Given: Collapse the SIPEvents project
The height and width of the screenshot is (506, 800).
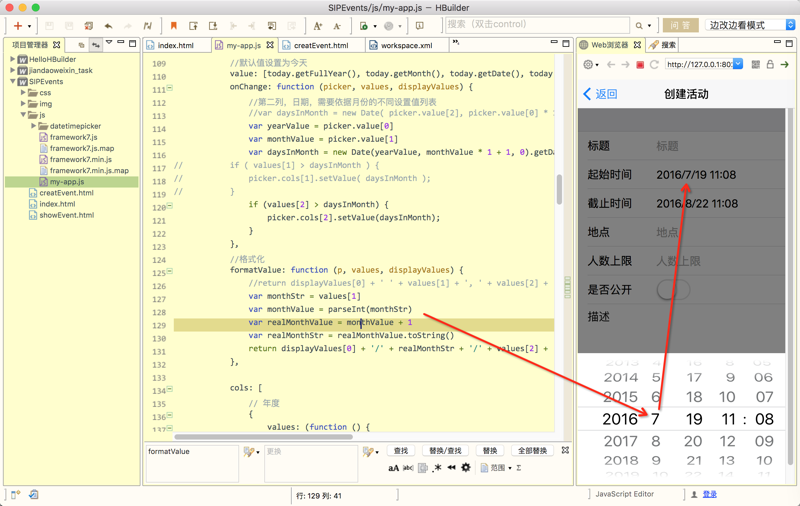Looking at the screenshot, I should click(13, 82).
